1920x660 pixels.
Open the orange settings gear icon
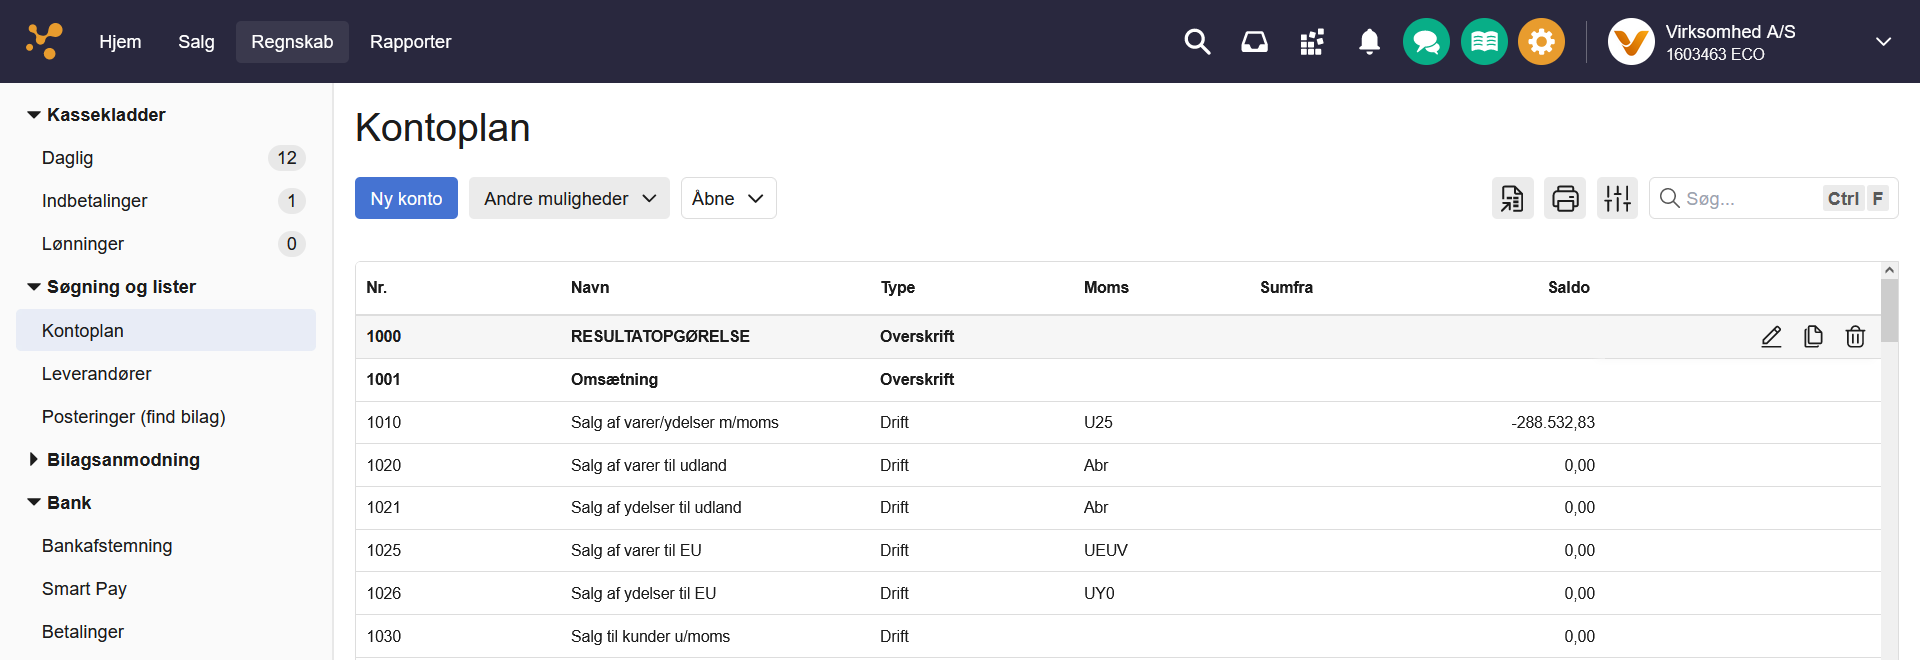(1541, 42)
